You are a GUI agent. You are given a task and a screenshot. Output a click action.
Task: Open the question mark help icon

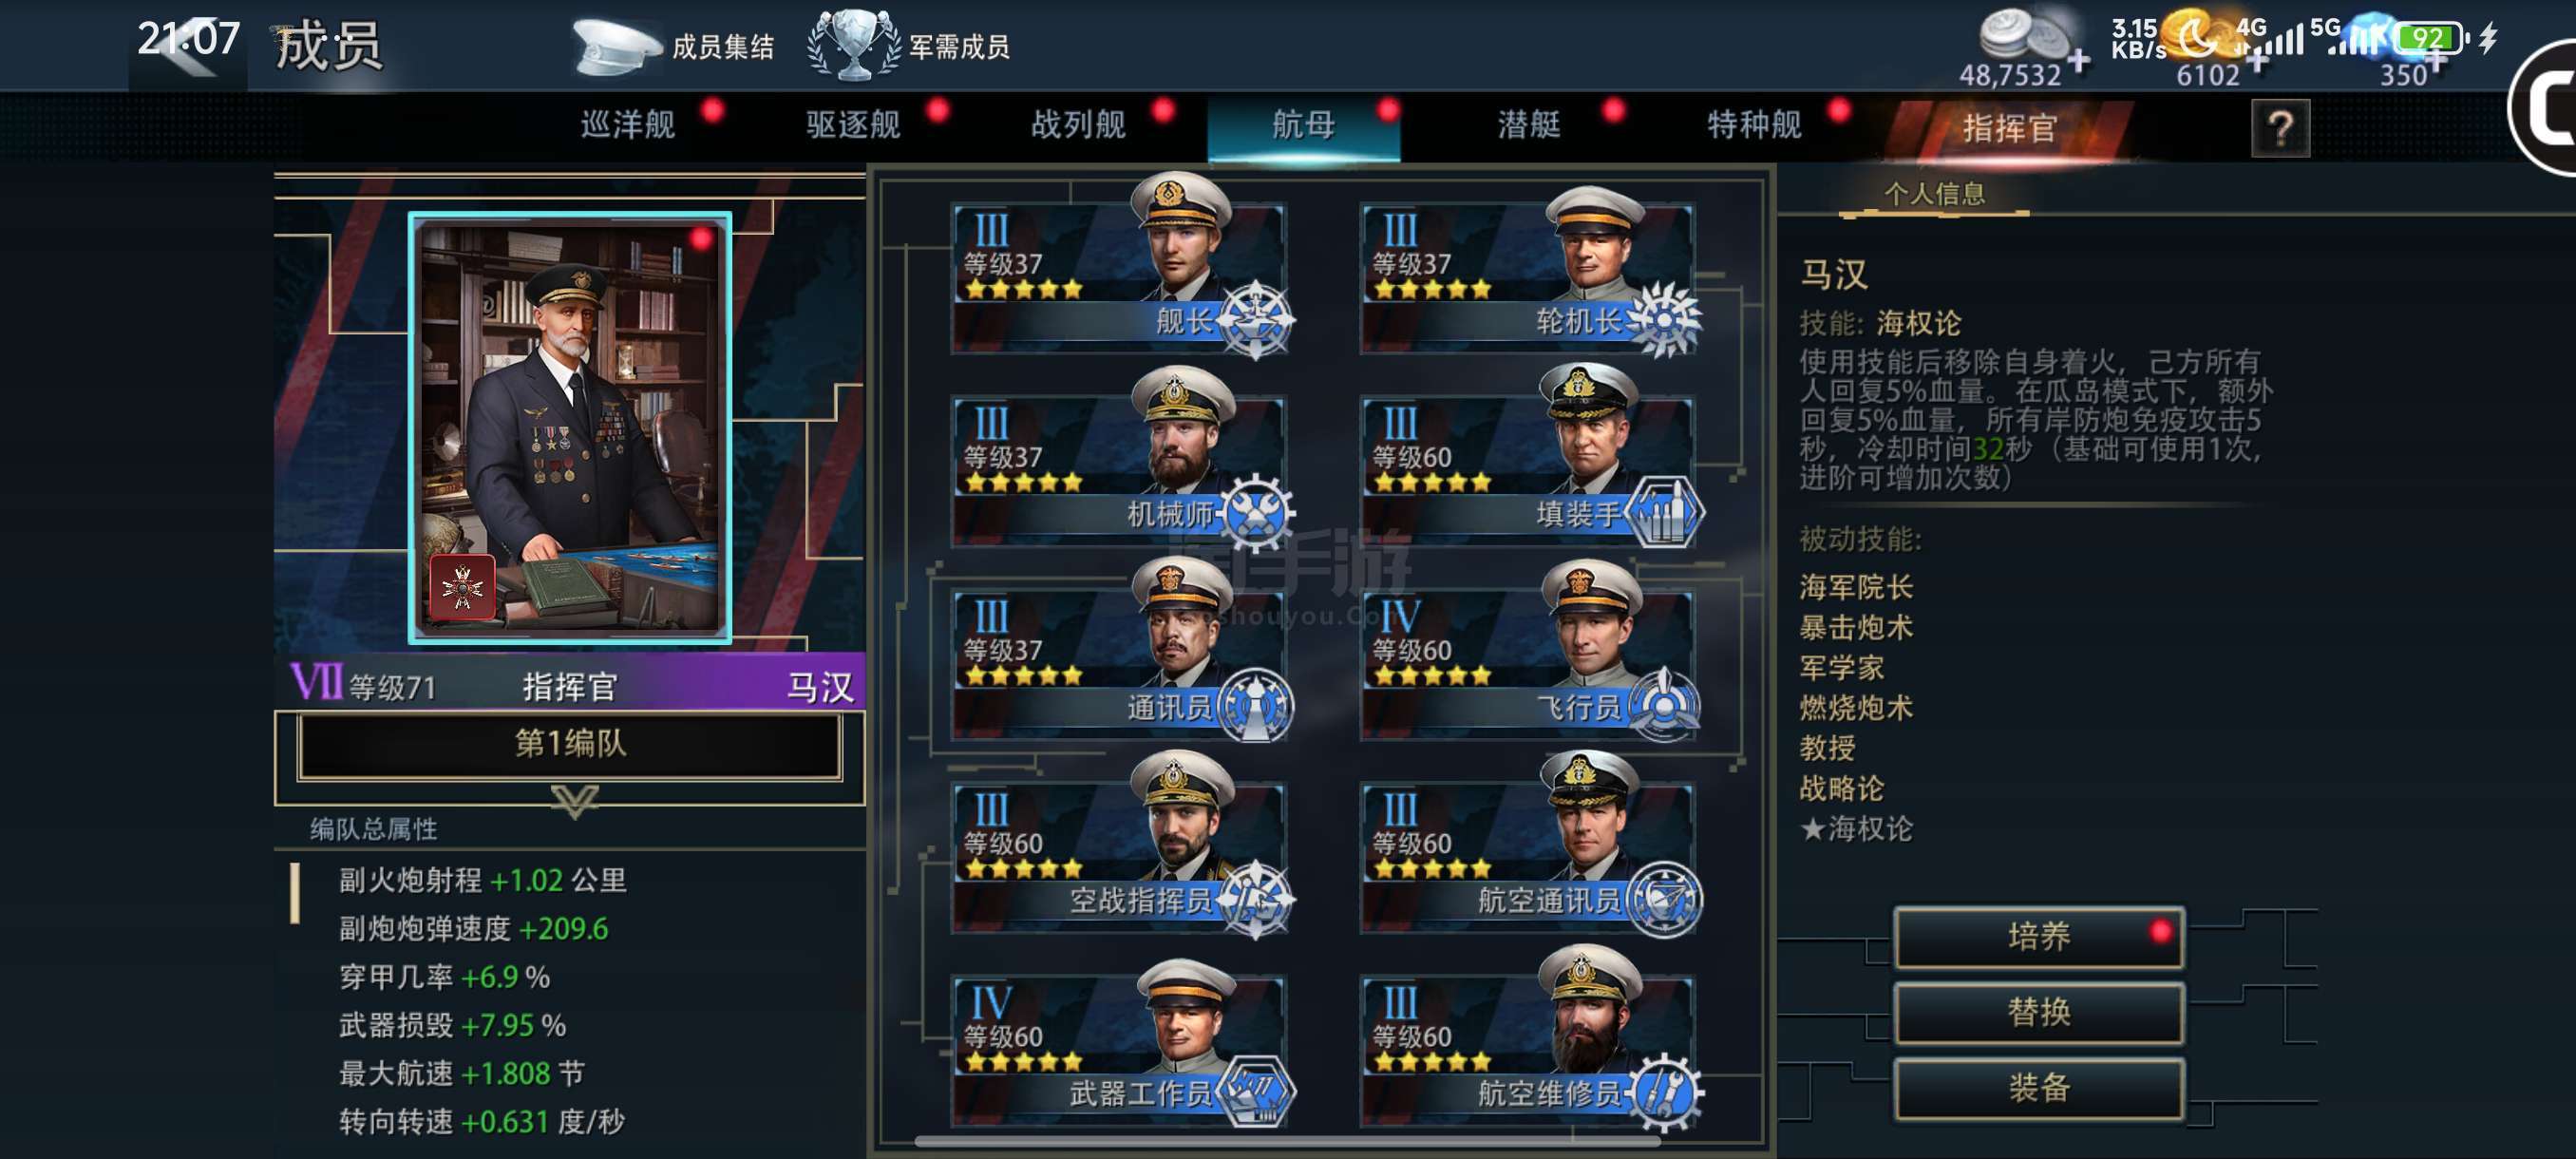coord(2280,128)
